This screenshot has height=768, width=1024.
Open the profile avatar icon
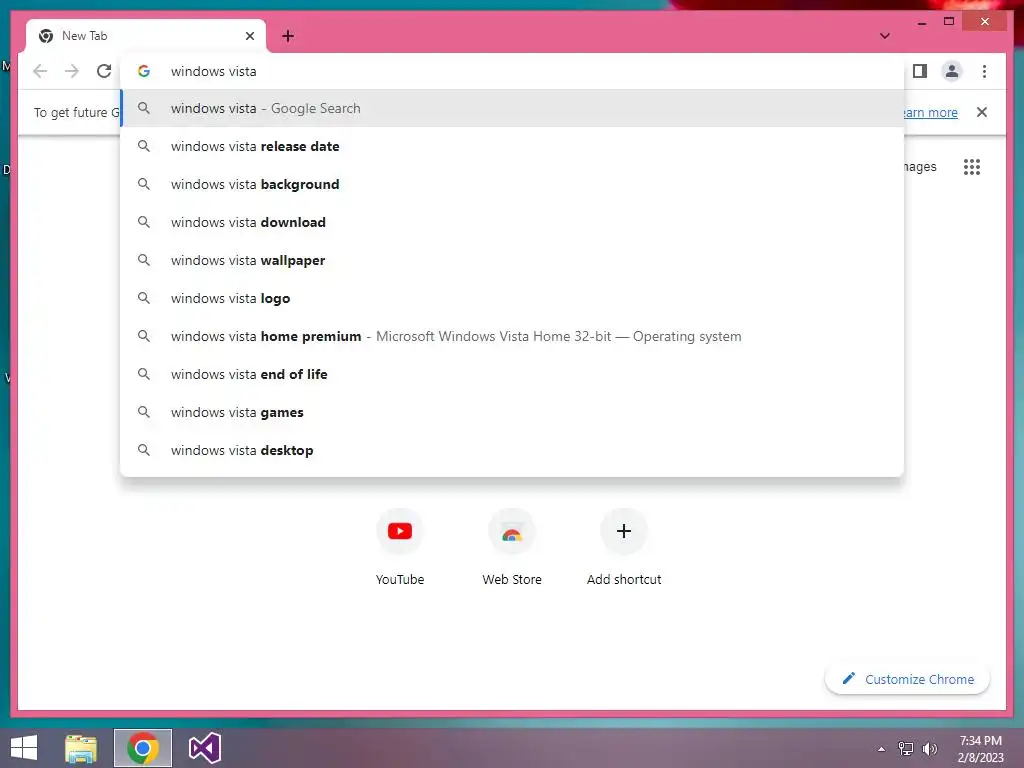(952, 71)
